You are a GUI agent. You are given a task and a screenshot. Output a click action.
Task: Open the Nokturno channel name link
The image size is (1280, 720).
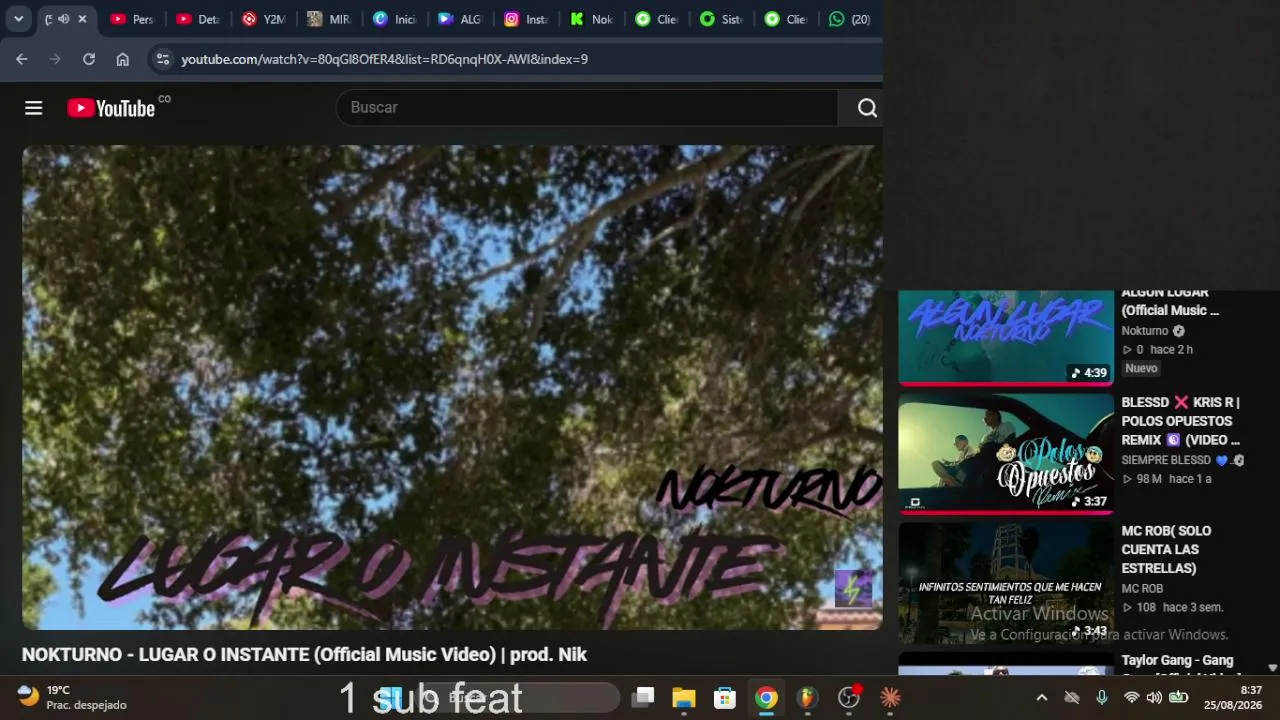[x=1145, y=331]
